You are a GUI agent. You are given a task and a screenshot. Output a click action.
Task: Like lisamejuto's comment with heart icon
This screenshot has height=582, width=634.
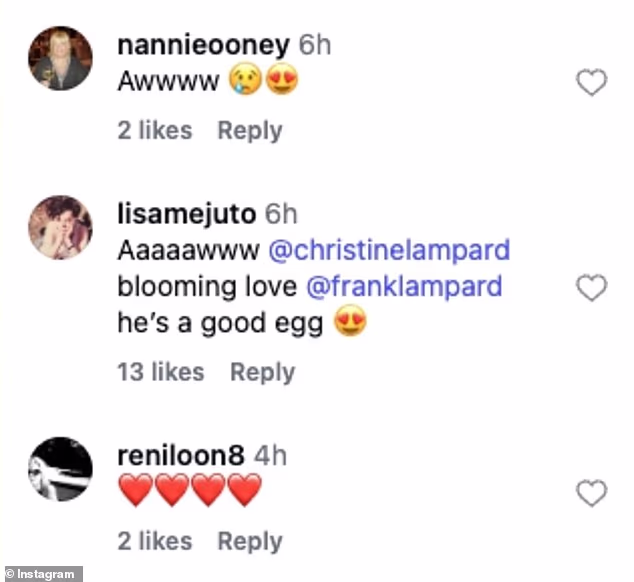coord(592,288)
